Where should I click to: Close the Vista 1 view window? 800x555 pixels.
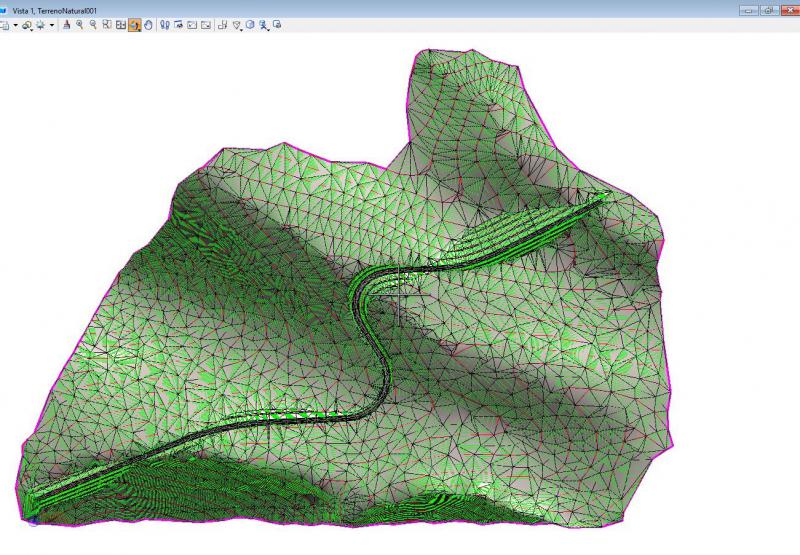(790, 10)
